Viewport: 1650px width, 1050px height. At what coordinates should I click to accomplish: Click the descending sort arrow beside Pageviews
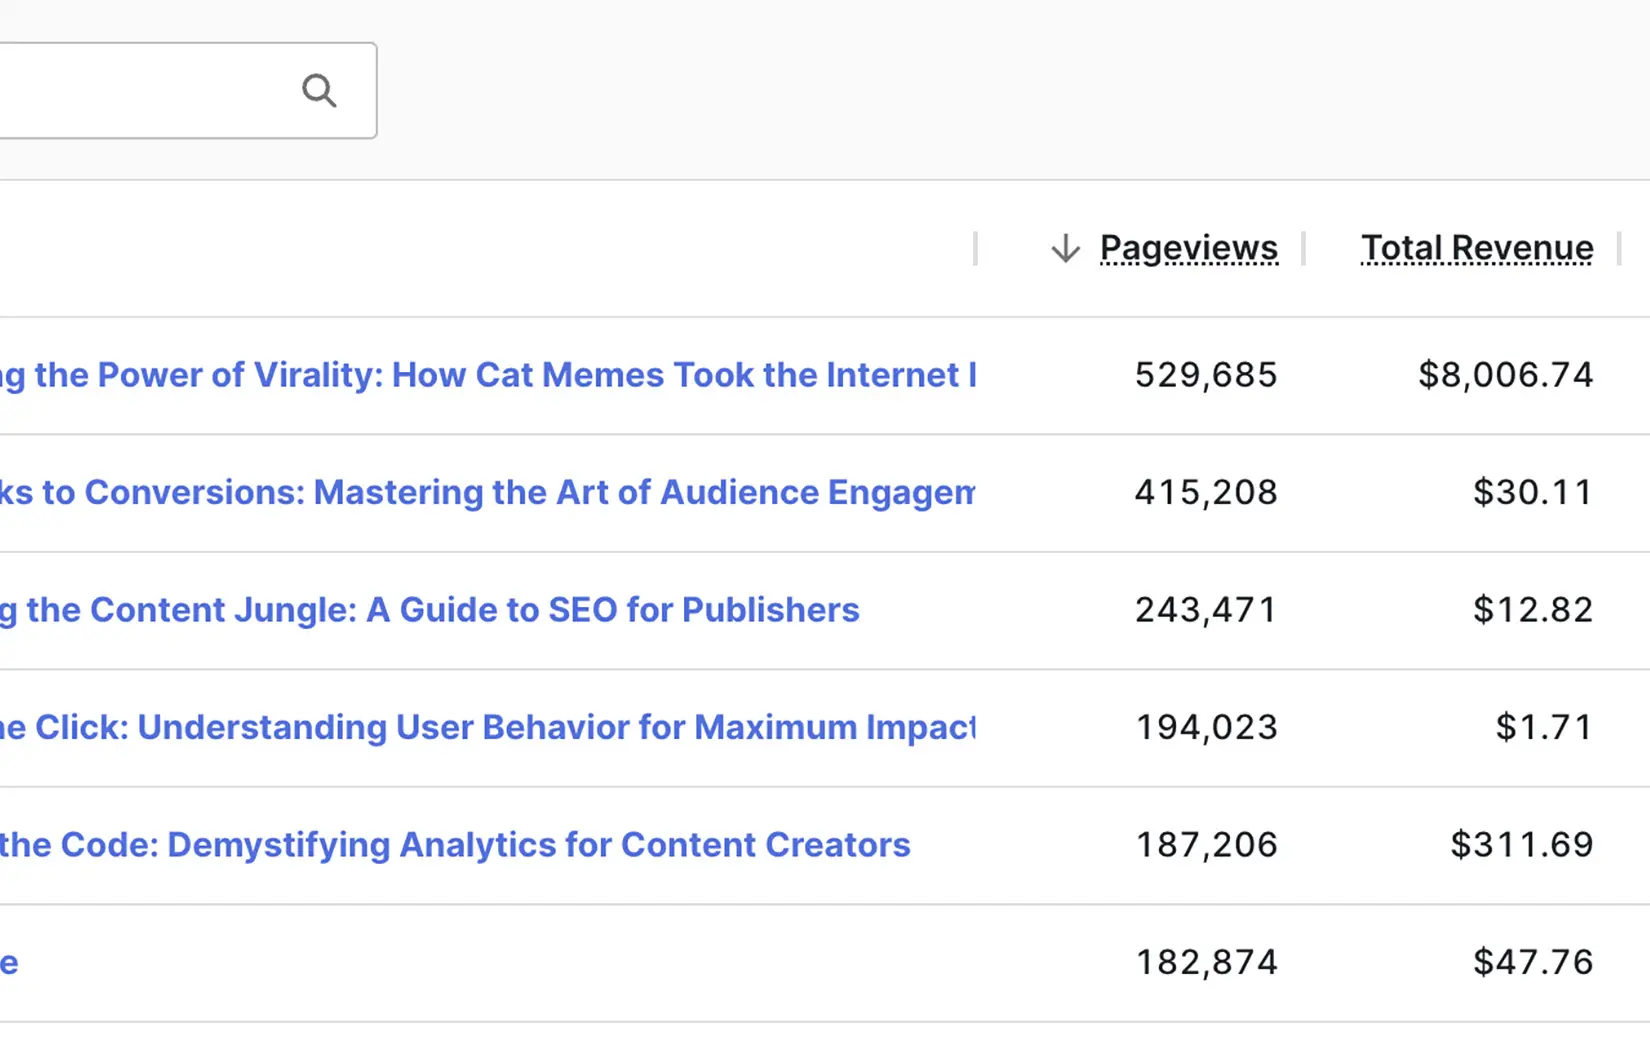[x=1065, y=248]
